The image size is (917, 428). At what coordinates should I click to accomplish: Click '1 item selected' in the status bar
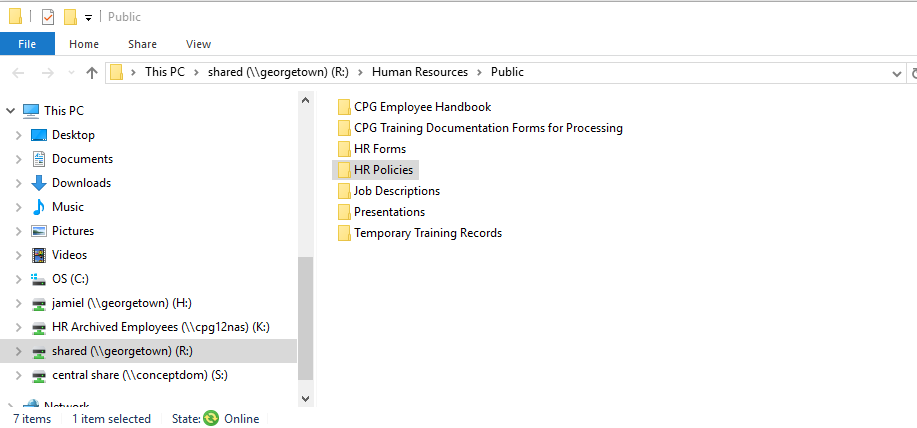(x=111, y=419)
